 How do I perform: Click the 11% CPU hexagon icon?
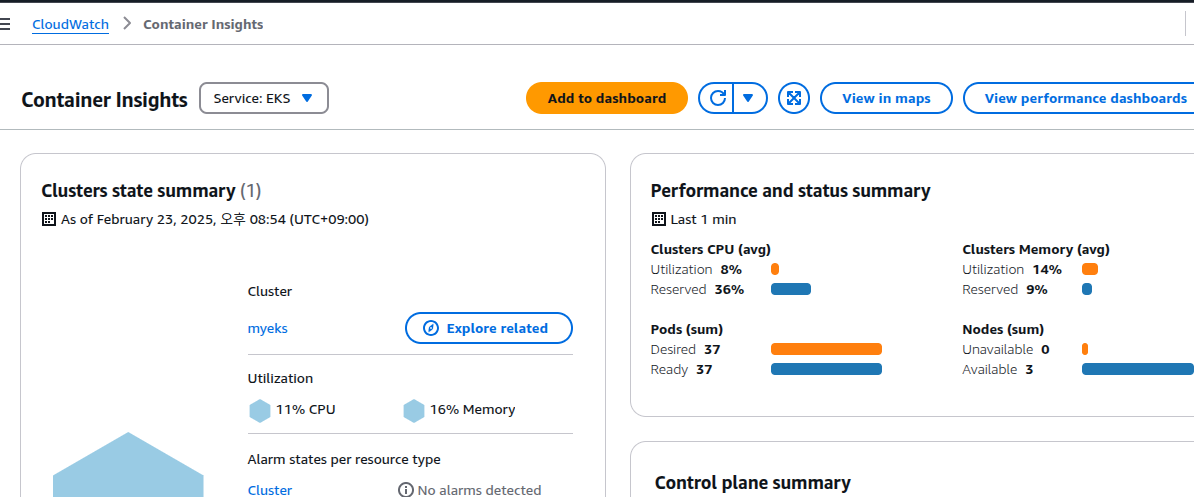point(260,410)
